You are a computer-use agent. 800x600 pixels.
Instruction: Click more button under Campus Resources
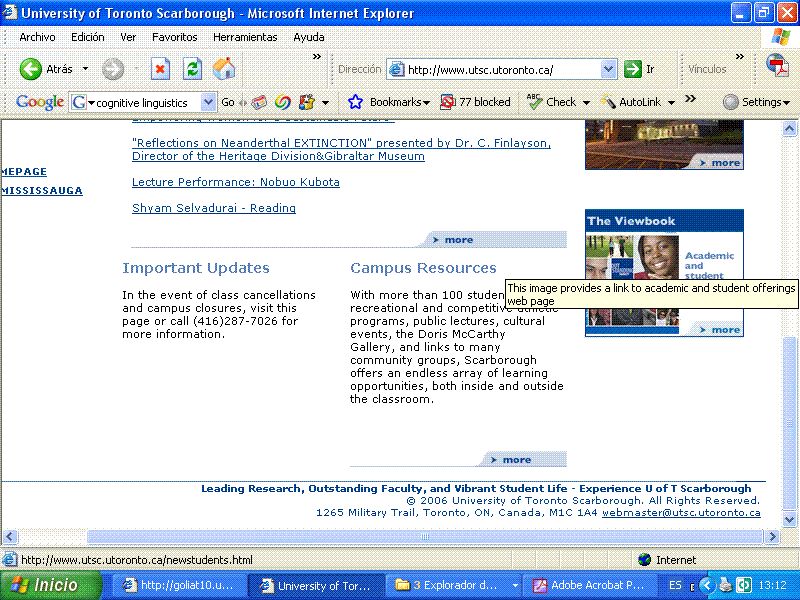[516, 460]
